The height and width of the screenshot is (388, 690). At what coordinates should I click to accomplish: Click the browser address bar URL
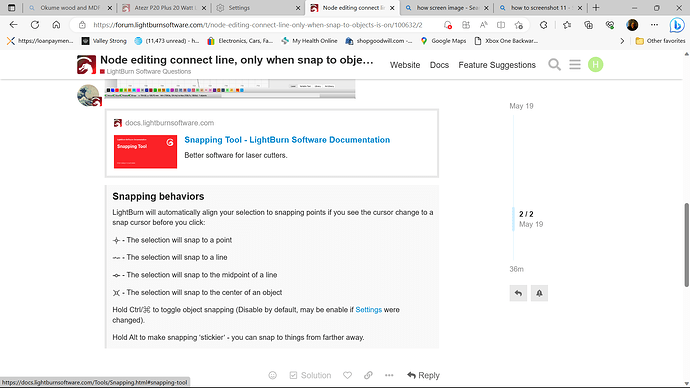pos(257,25)
